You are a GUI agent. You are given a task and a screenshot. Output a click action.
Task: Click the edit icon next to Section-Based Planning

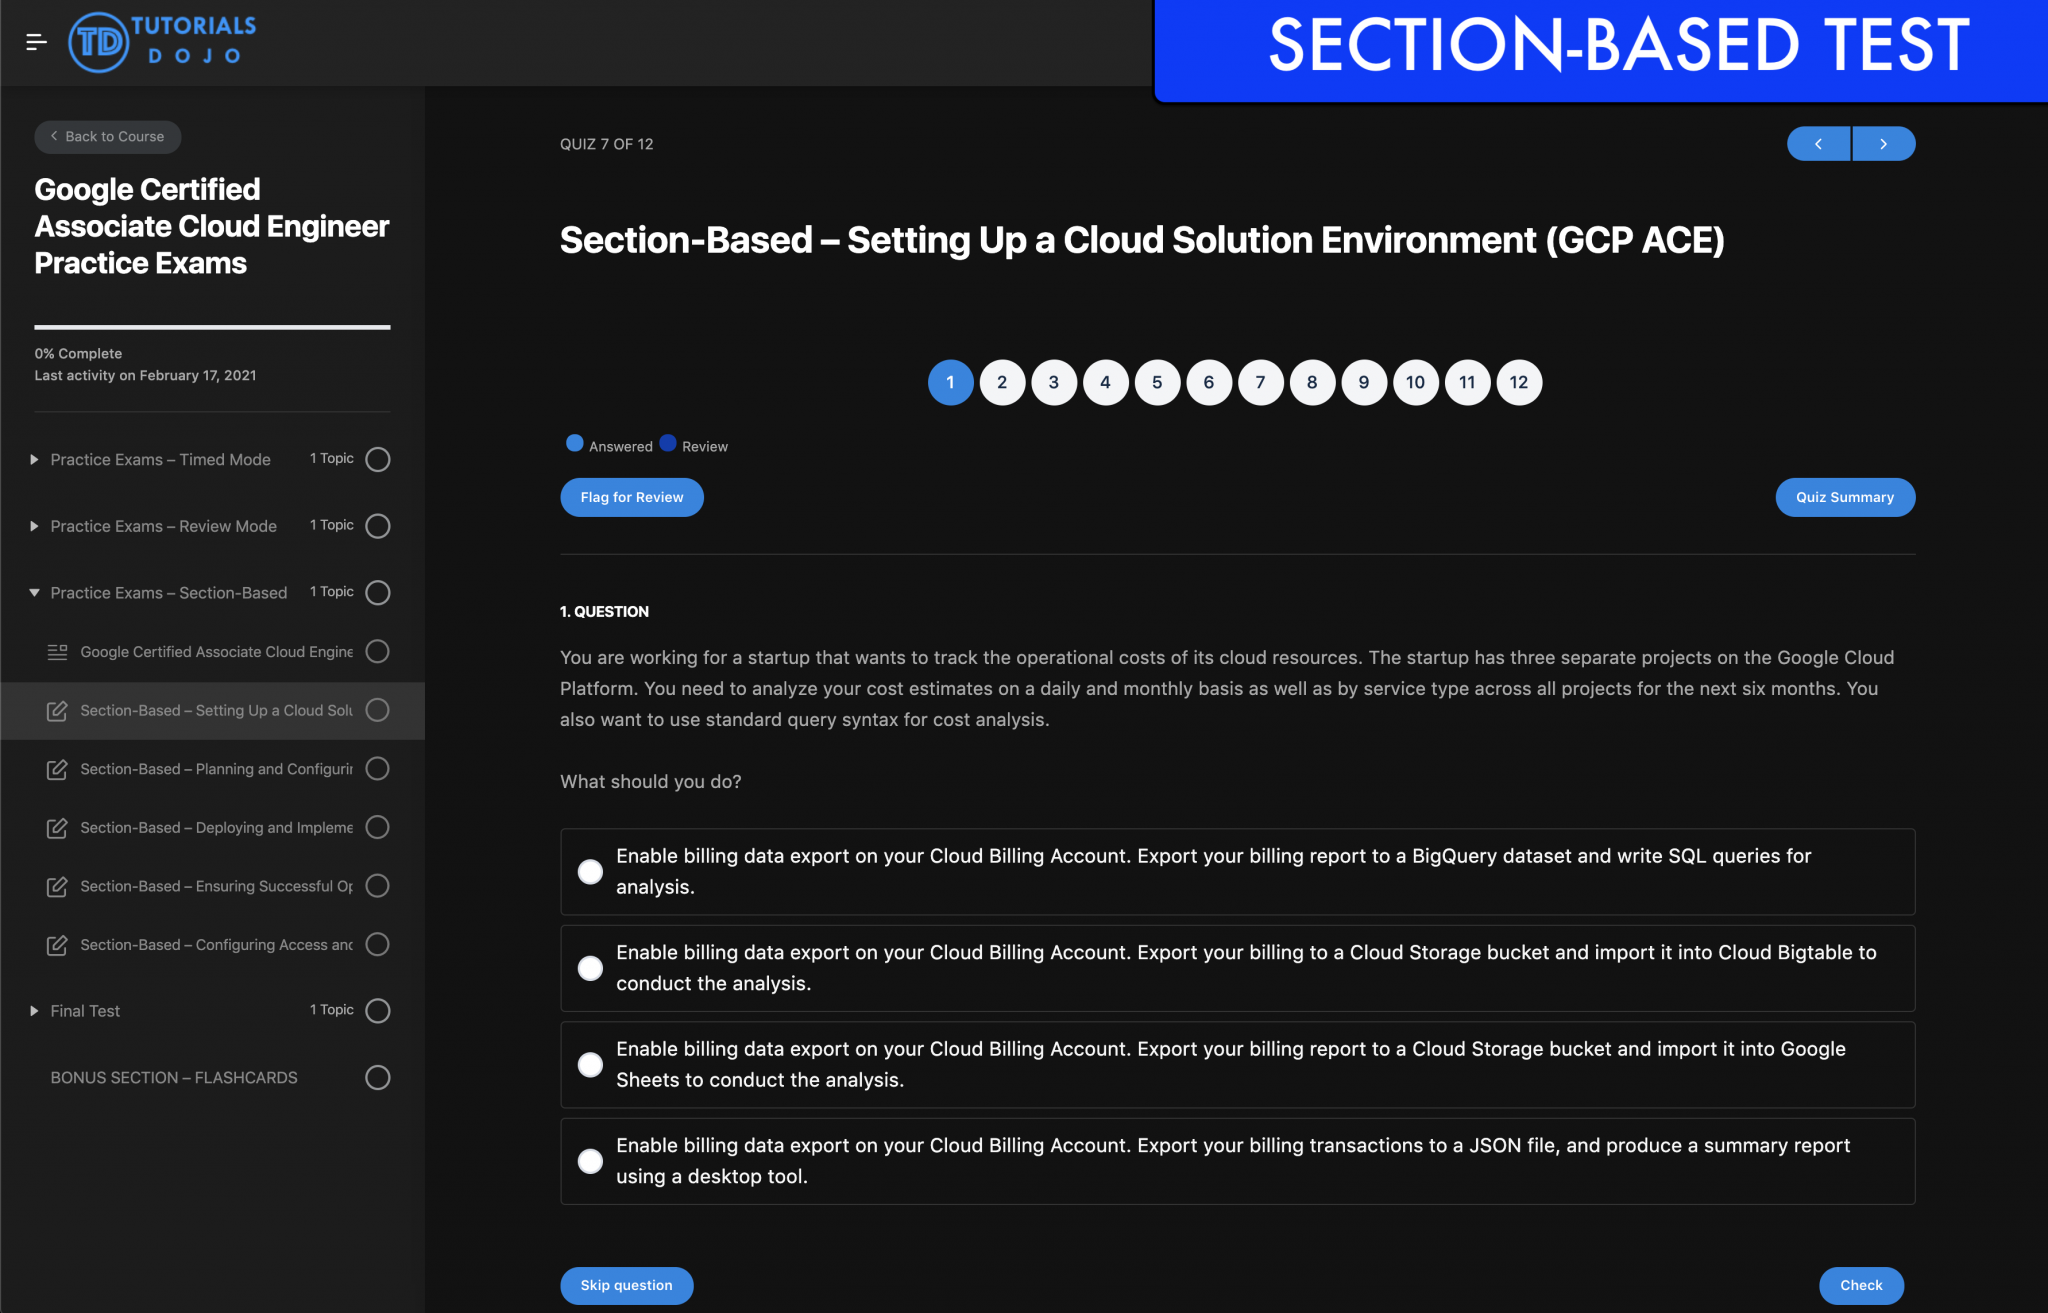click(55, 768)
